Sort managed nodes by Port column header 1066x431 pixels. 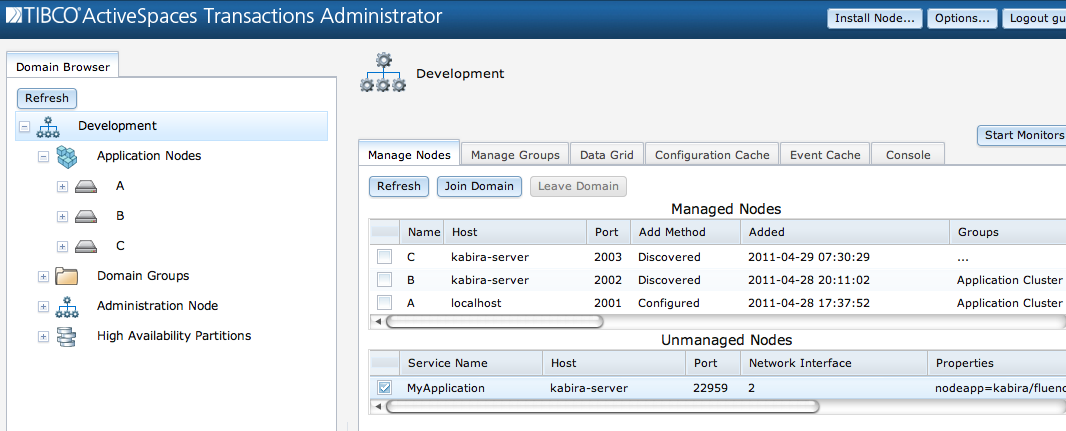(608, 232)
